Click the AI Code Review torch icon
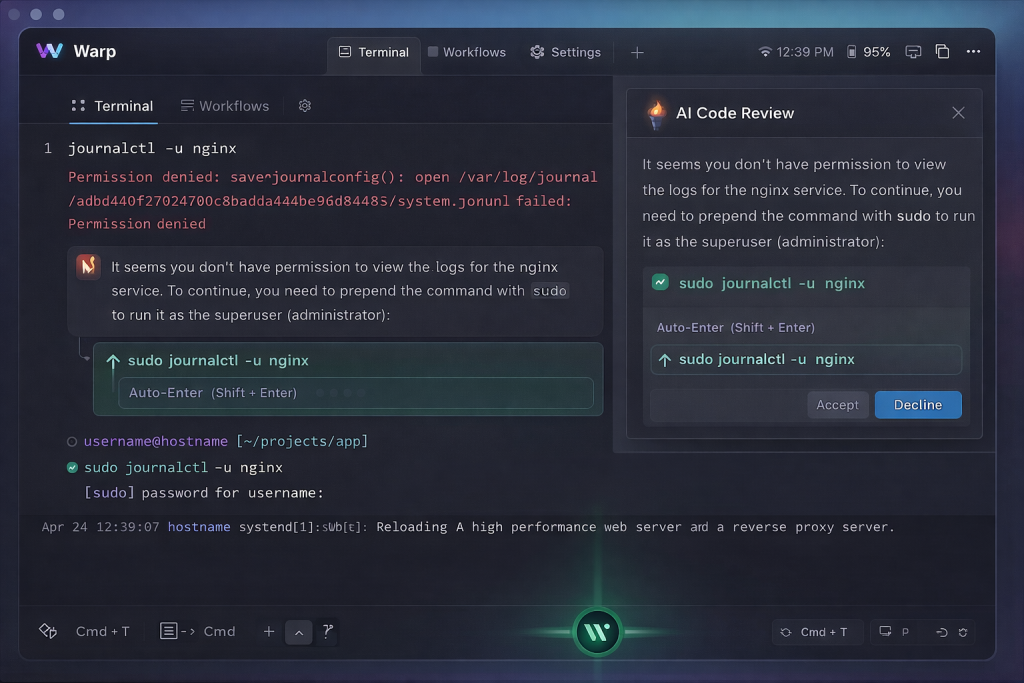 pyautogui.click(x=657, y=114)
